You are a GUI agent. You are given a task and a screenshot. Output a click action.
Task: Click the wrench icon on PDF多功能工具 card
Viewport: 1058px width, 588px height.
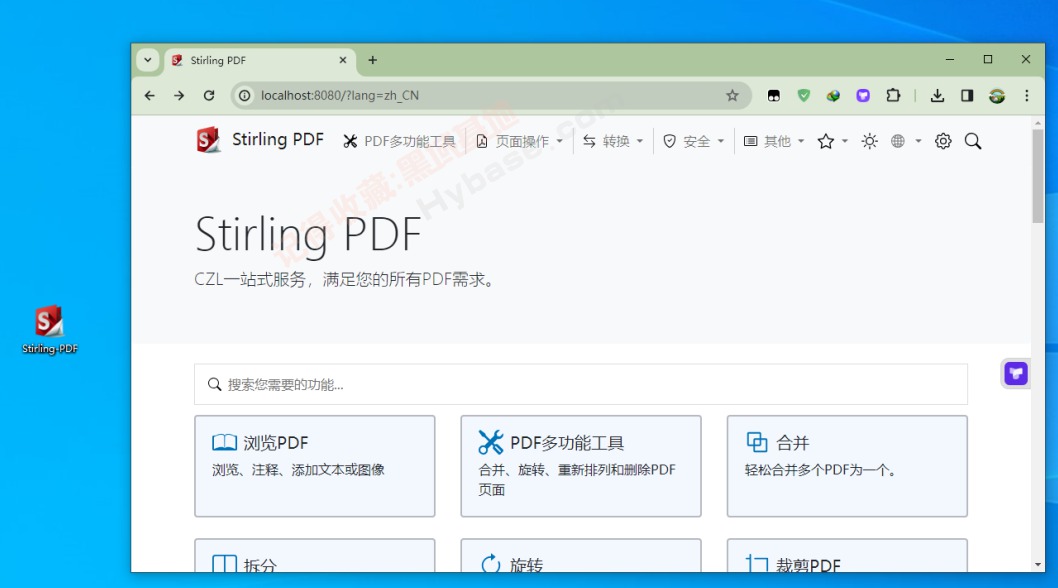(491, 442)
